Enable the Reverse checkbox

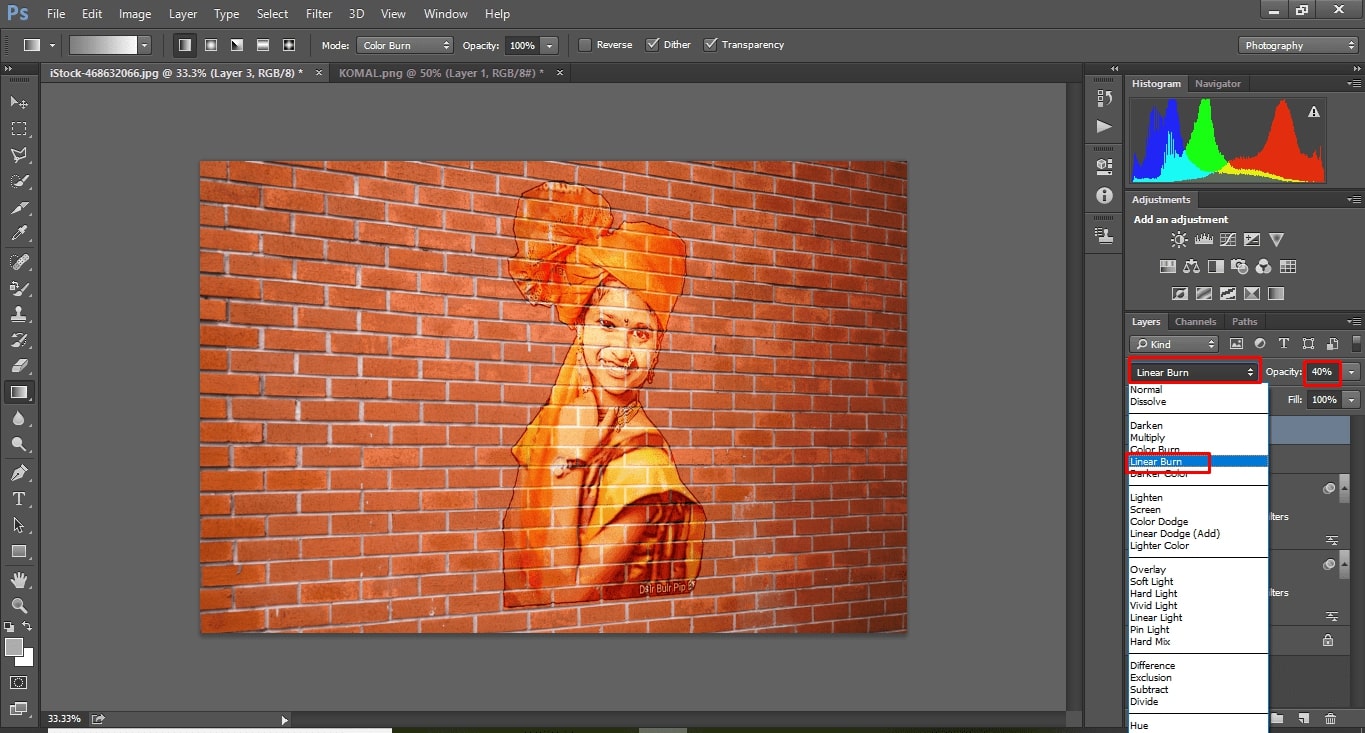(585, 45)
